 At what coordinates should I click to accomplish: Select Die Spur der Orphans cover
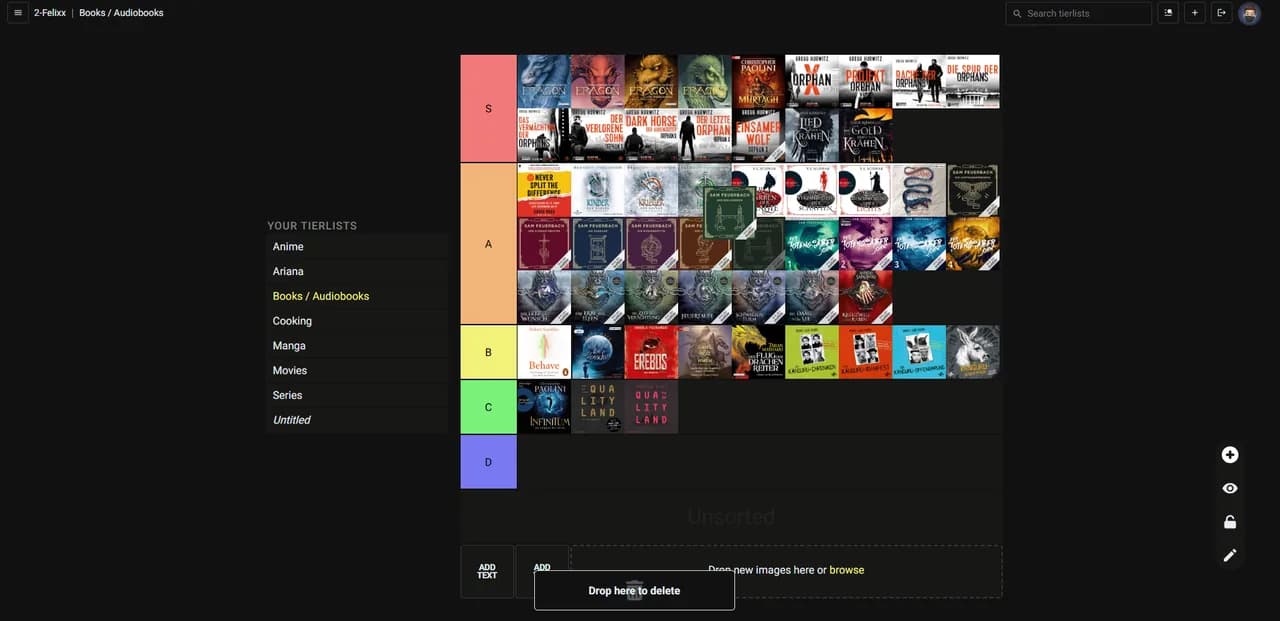point(973,81)
